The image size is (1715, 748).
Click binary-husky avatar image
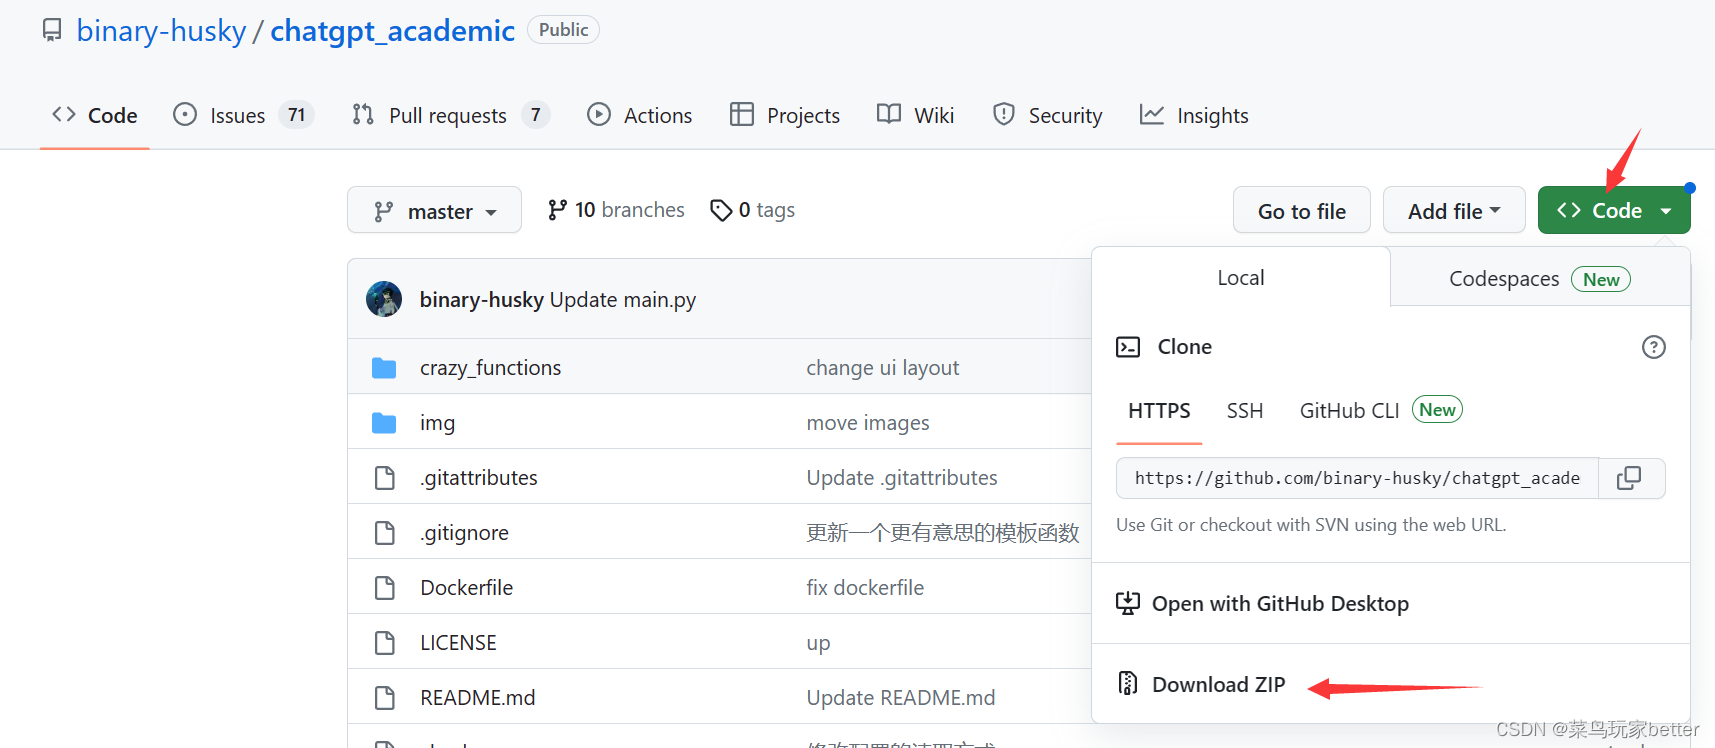coord(384,299)
